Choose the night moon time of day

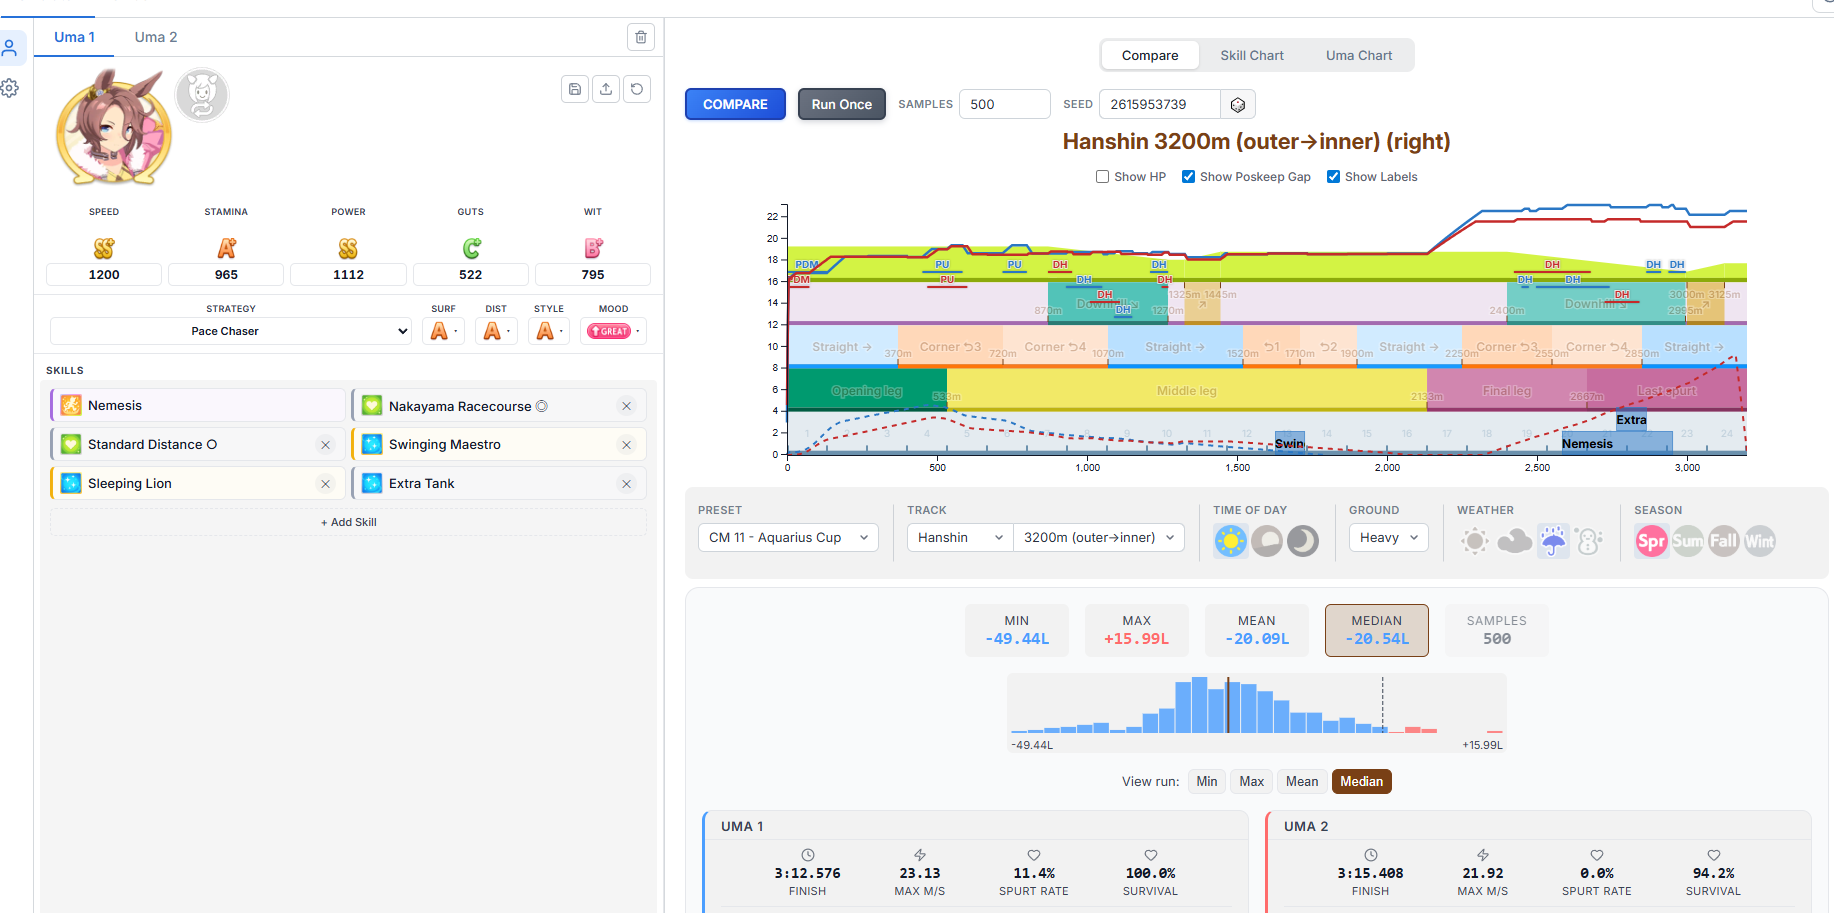[1303, 541]
